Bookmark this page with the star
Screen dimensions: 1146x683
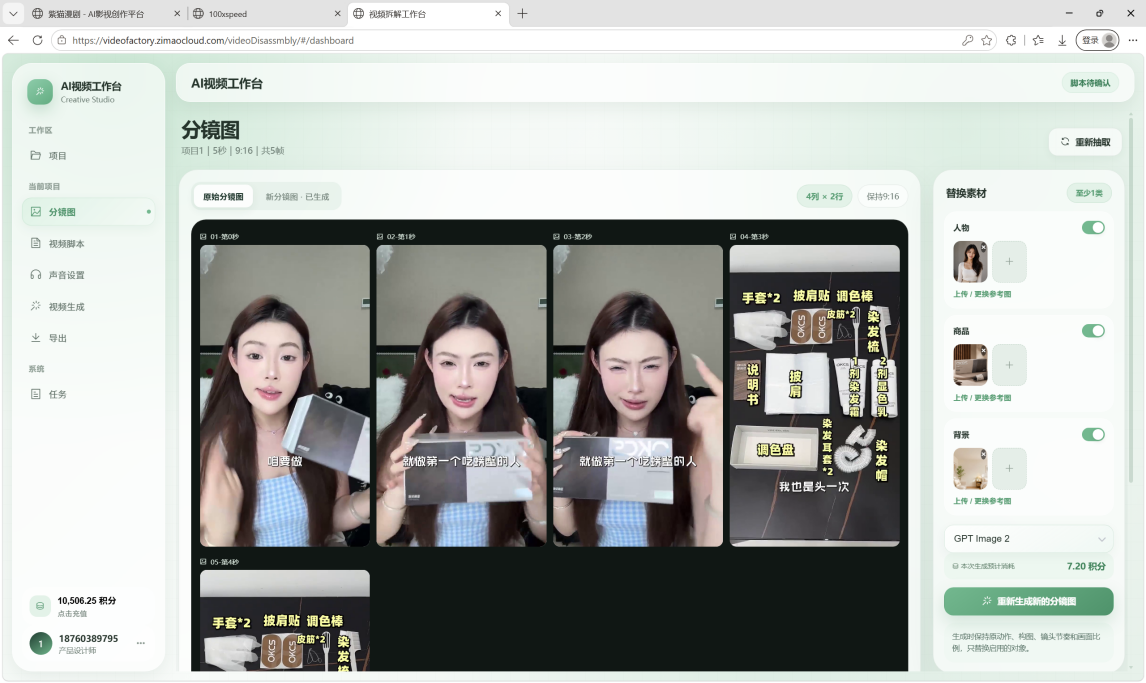[x=987, y=40]
